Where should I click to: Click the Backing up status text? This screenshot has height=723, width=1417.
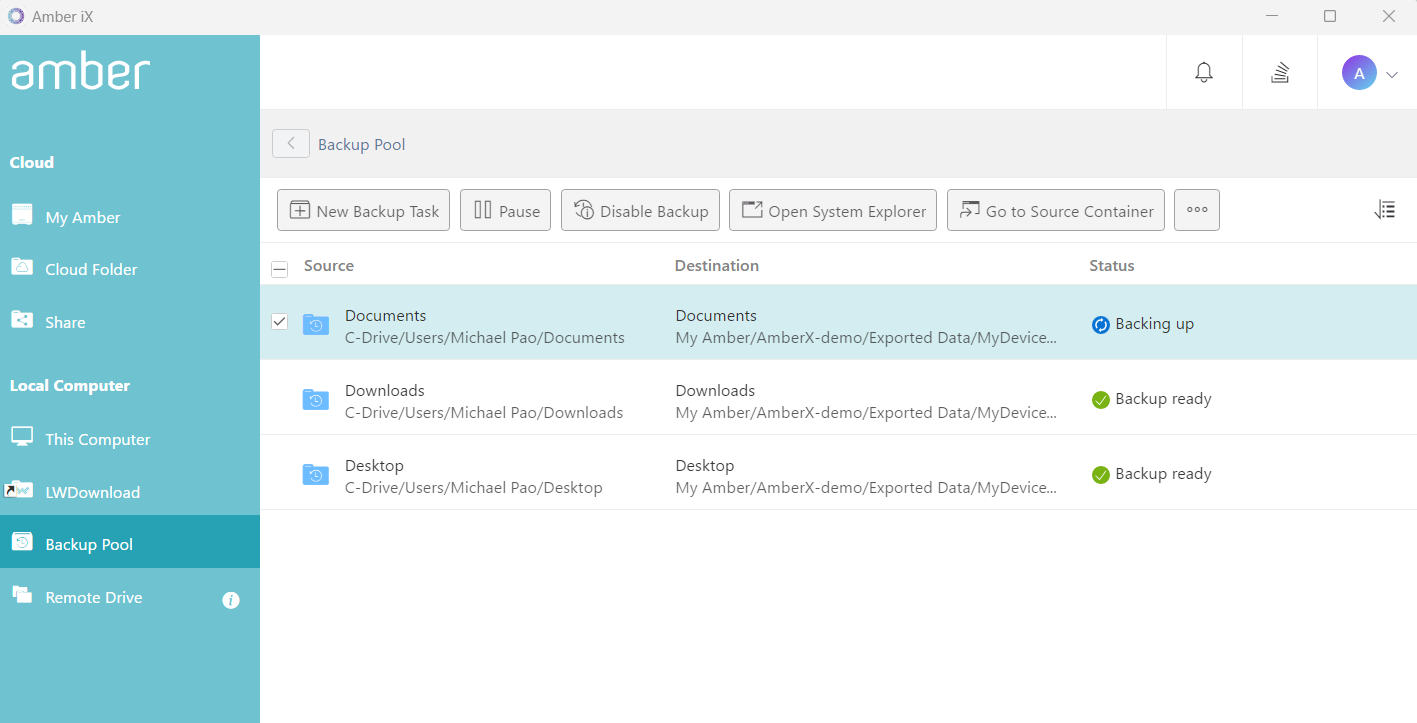1155,324
